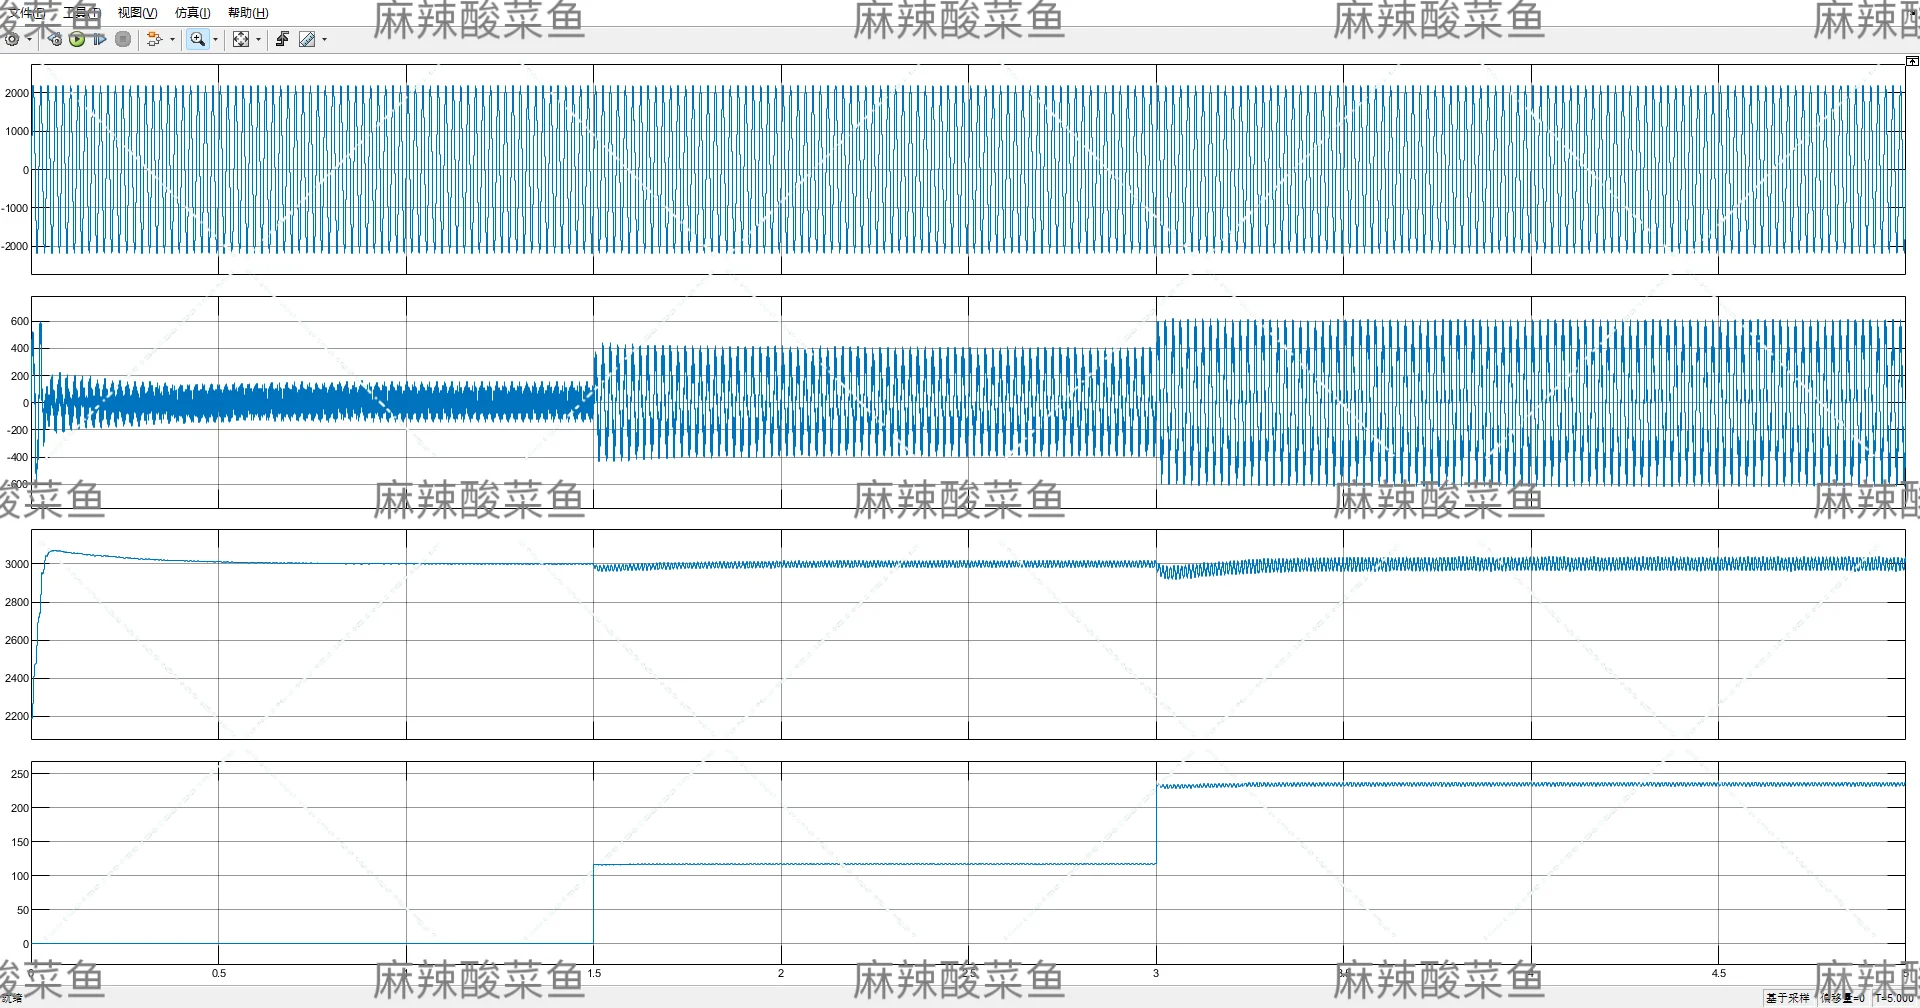Click the trigger setup icon
1920x1008 pixels.
(283, 39)
